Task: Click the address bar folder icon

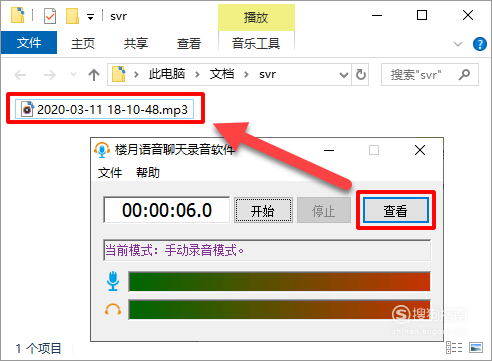Action: coord(119,74)
